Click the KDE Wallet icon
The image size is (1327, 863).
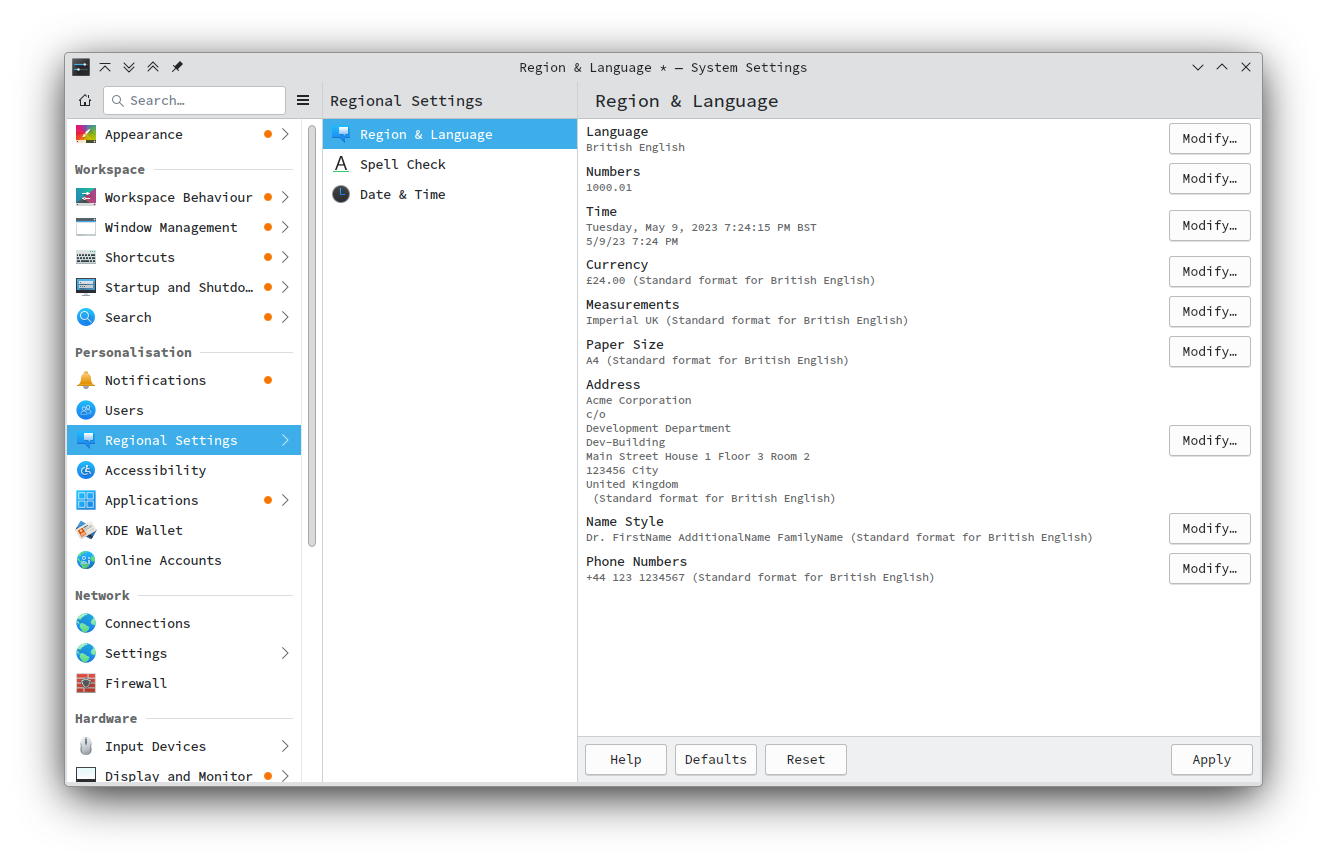[x=86, y=530]
